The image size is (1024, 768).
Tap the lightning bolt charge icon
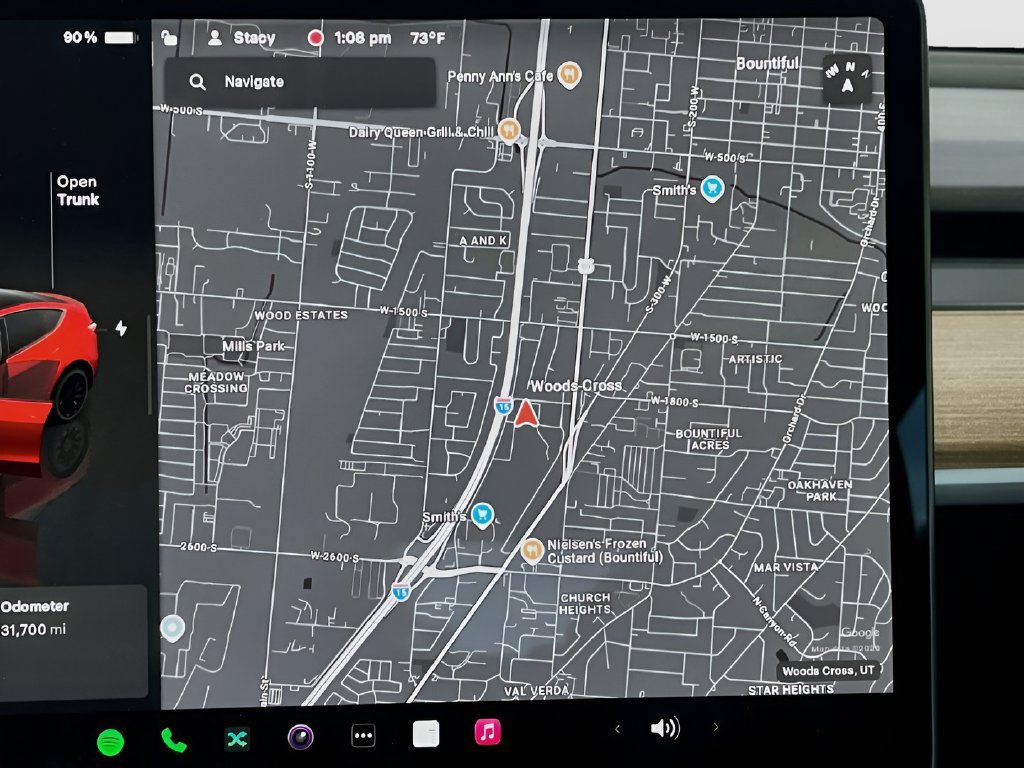(x=121, y=328)
